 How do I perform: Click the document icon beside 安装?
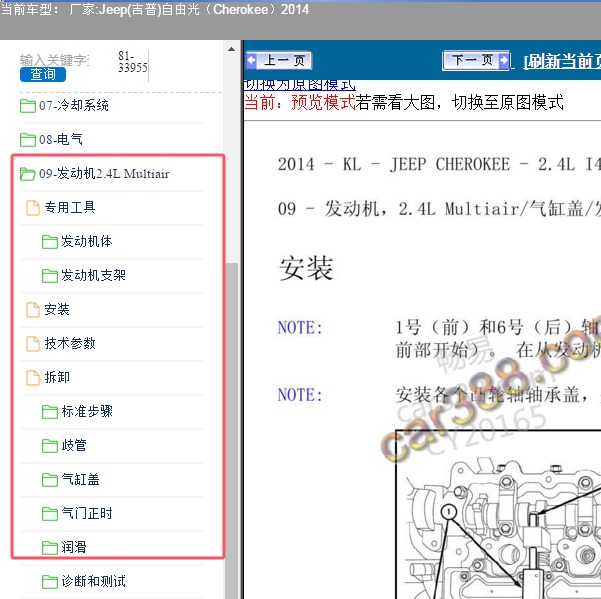[x=33, y=310]
